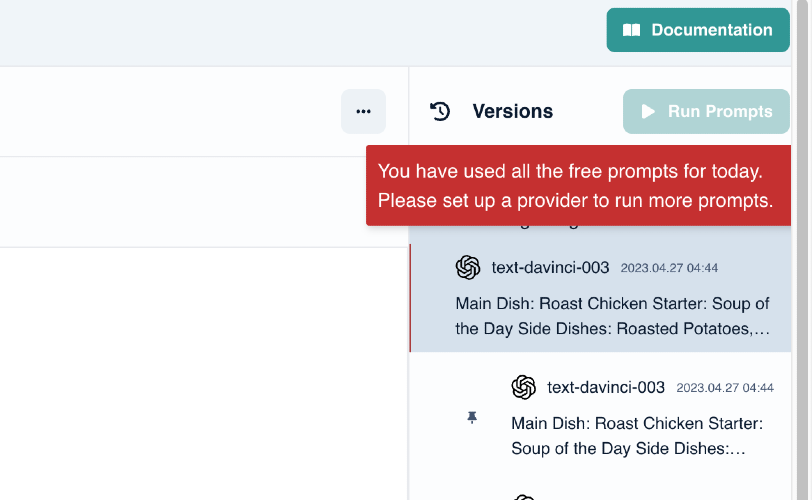Open the three-dots more options menu
The width and height of the screenshot is (812, 500).
coord(363,111)
